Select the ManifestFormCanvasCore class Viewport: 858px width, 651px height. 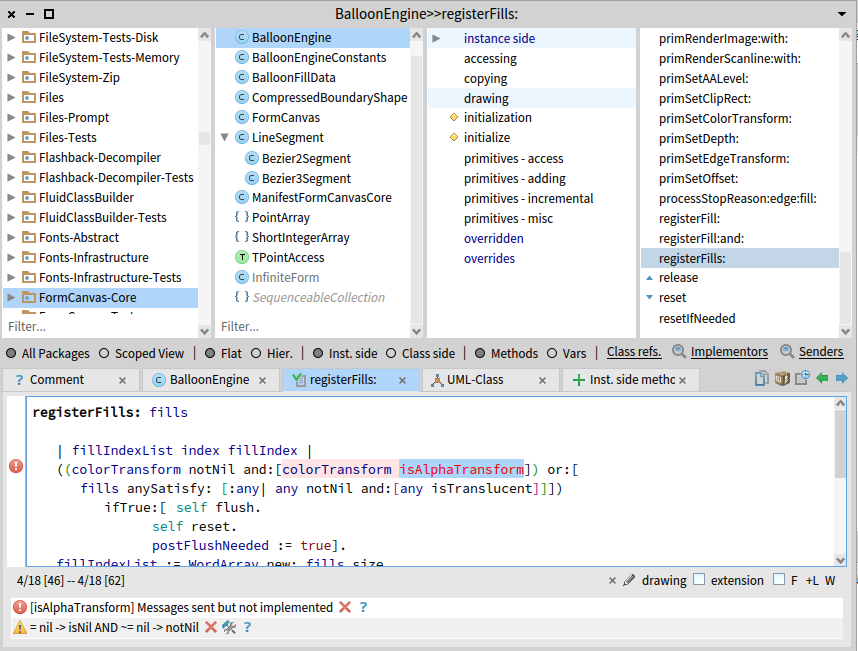click(321, 197)
